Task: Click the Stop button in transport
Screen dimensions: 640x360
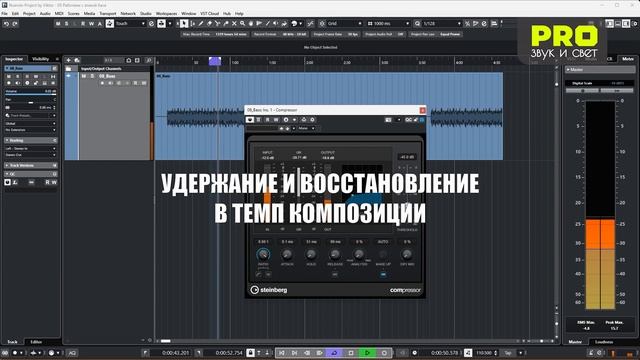Action: (351, 353)
